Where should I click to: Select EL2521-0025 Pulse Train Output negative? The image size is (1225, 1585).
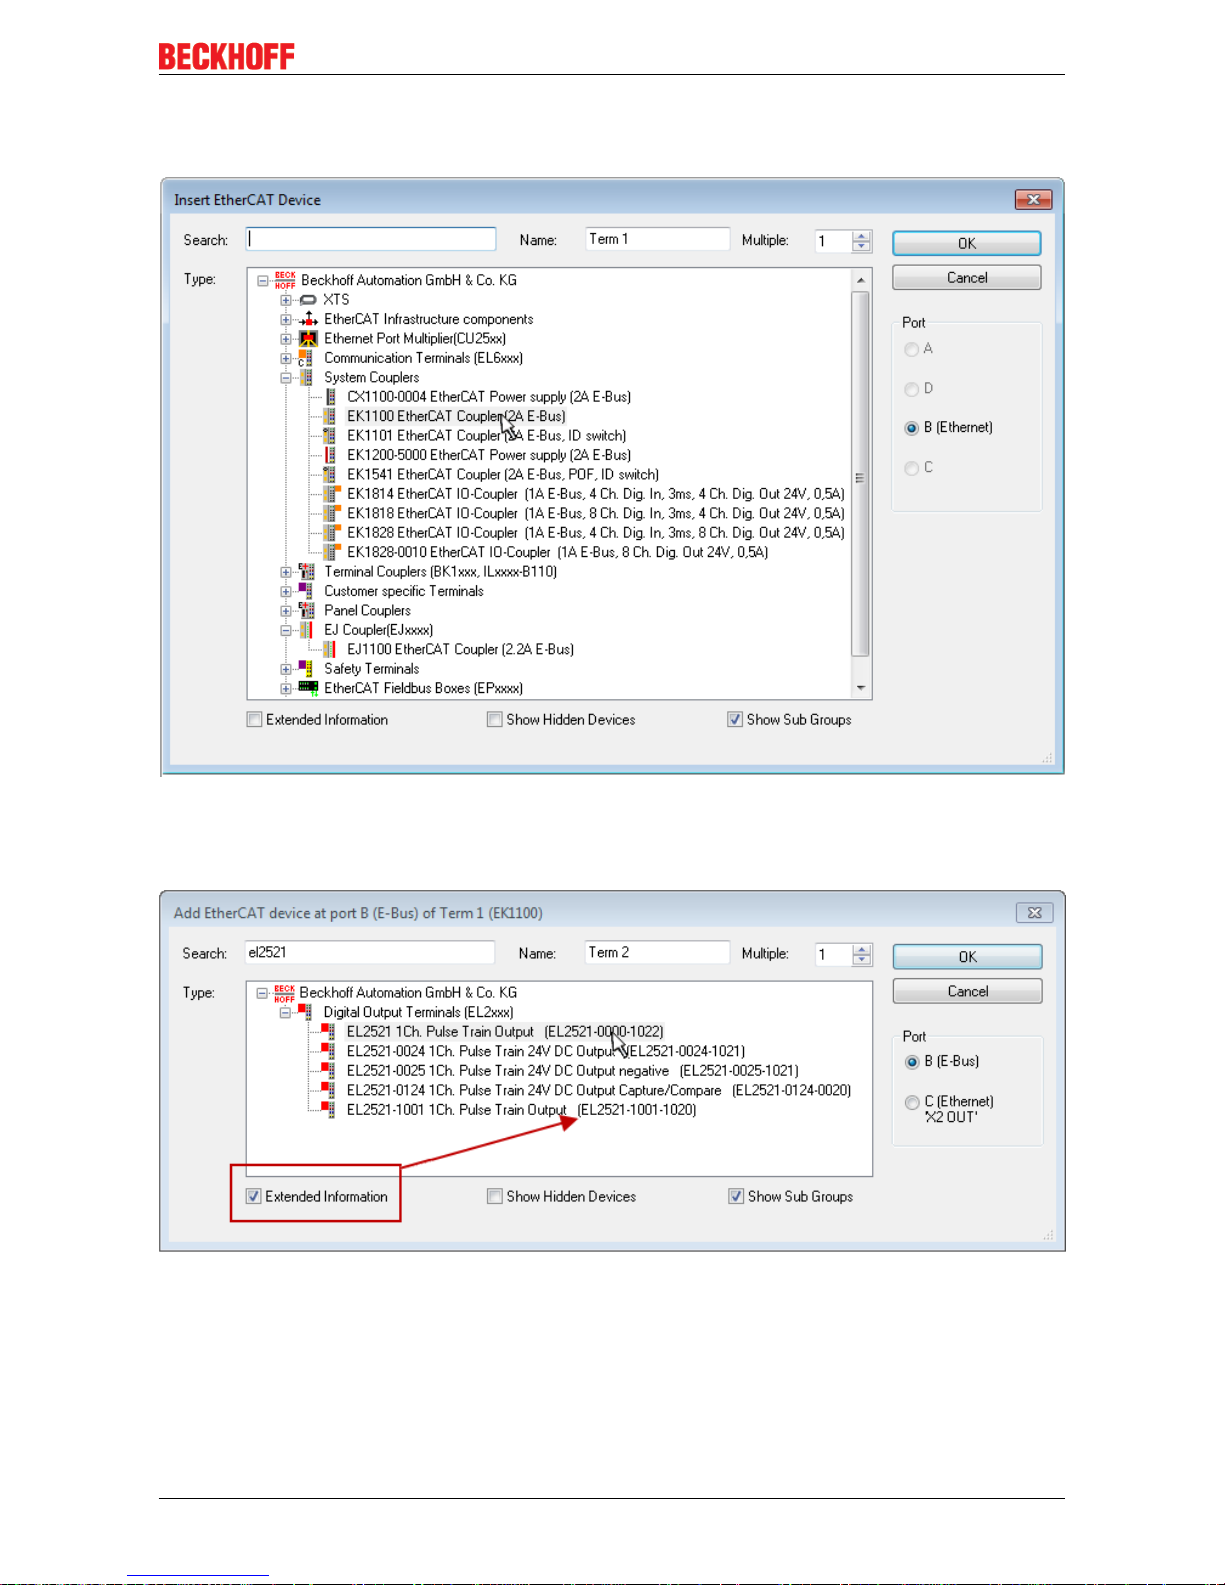click(572, 1071)
